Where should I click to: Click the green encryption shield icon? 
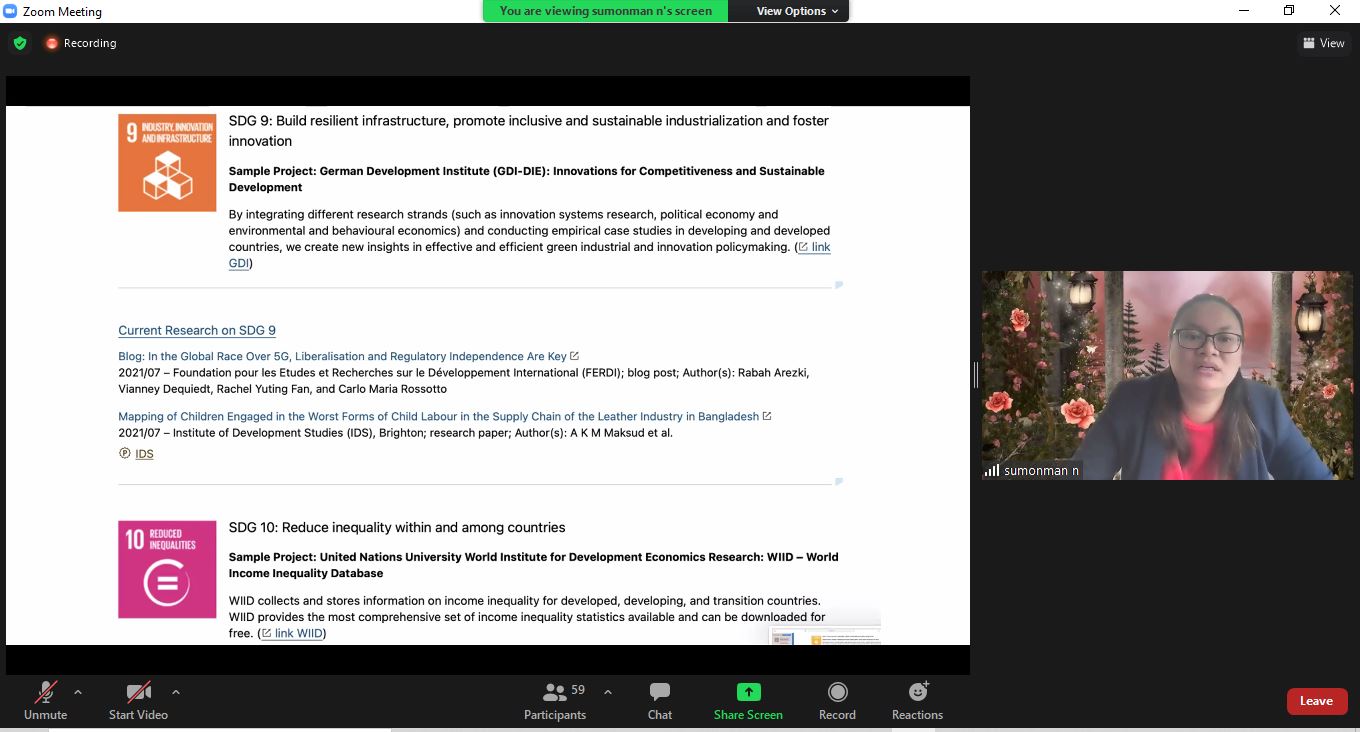pos(20,43)
